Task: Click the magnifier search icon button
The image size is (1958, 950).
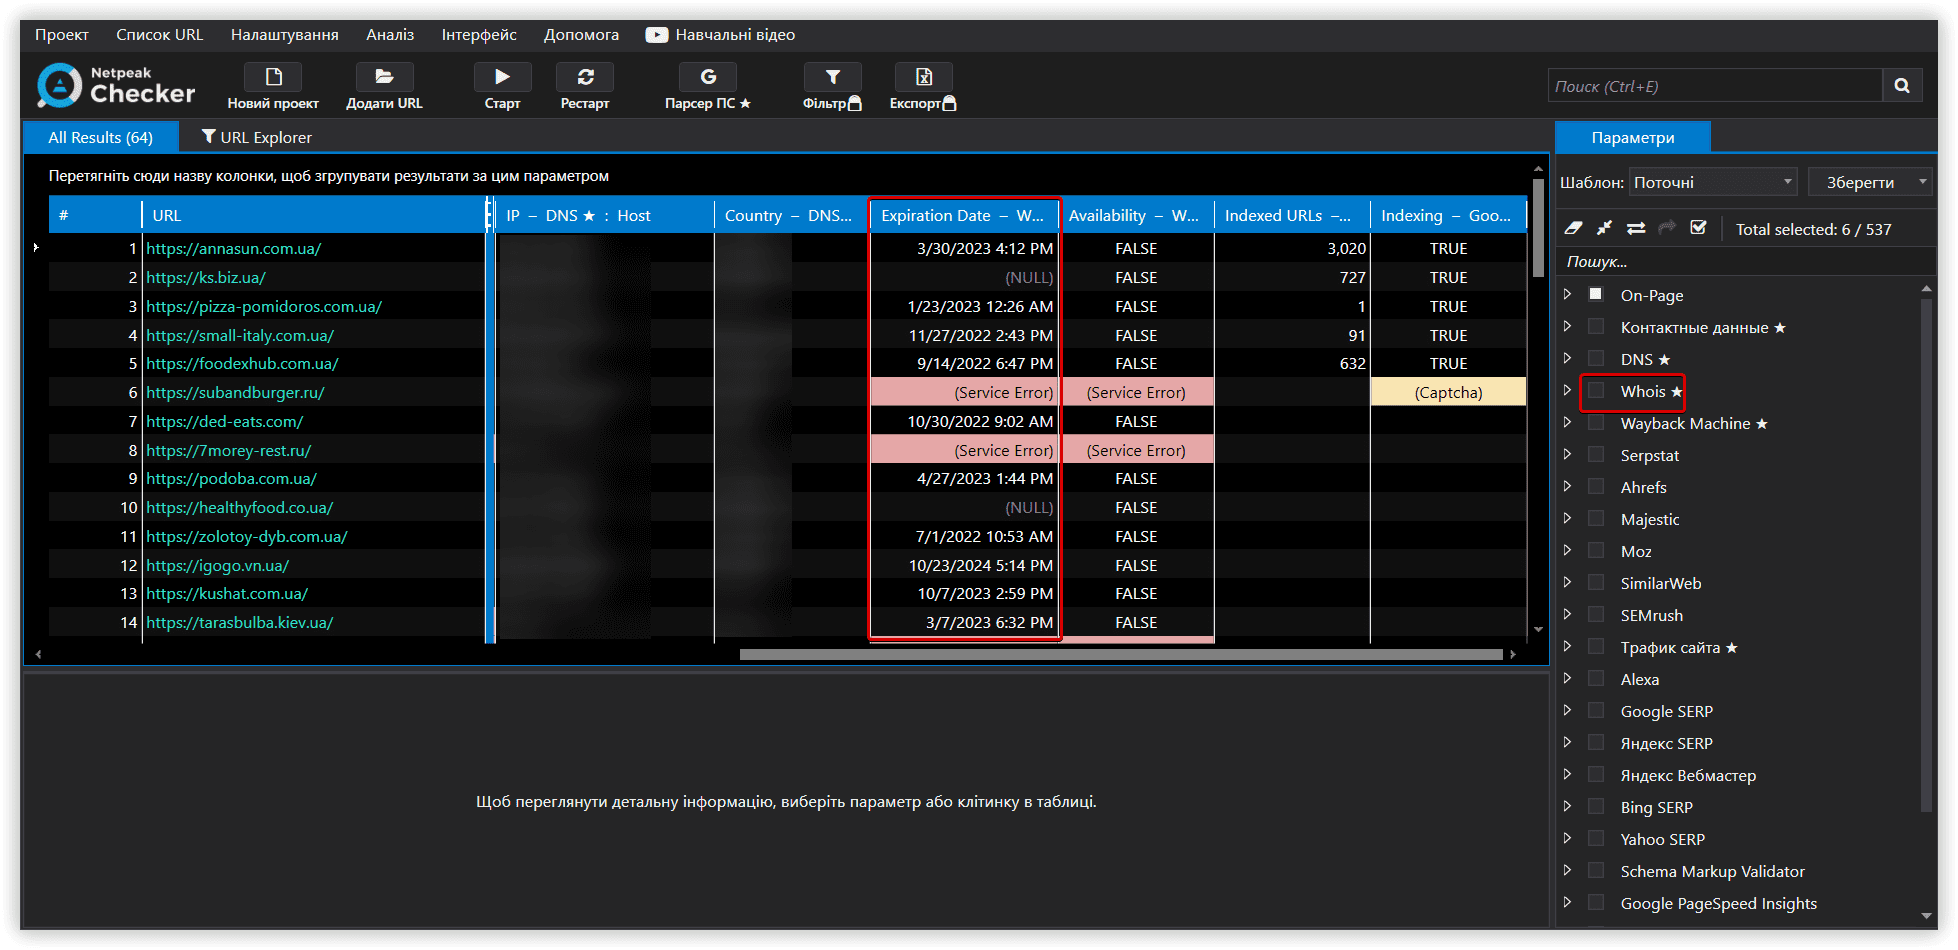Action: pyautogui.click(x=1902, y=86)
